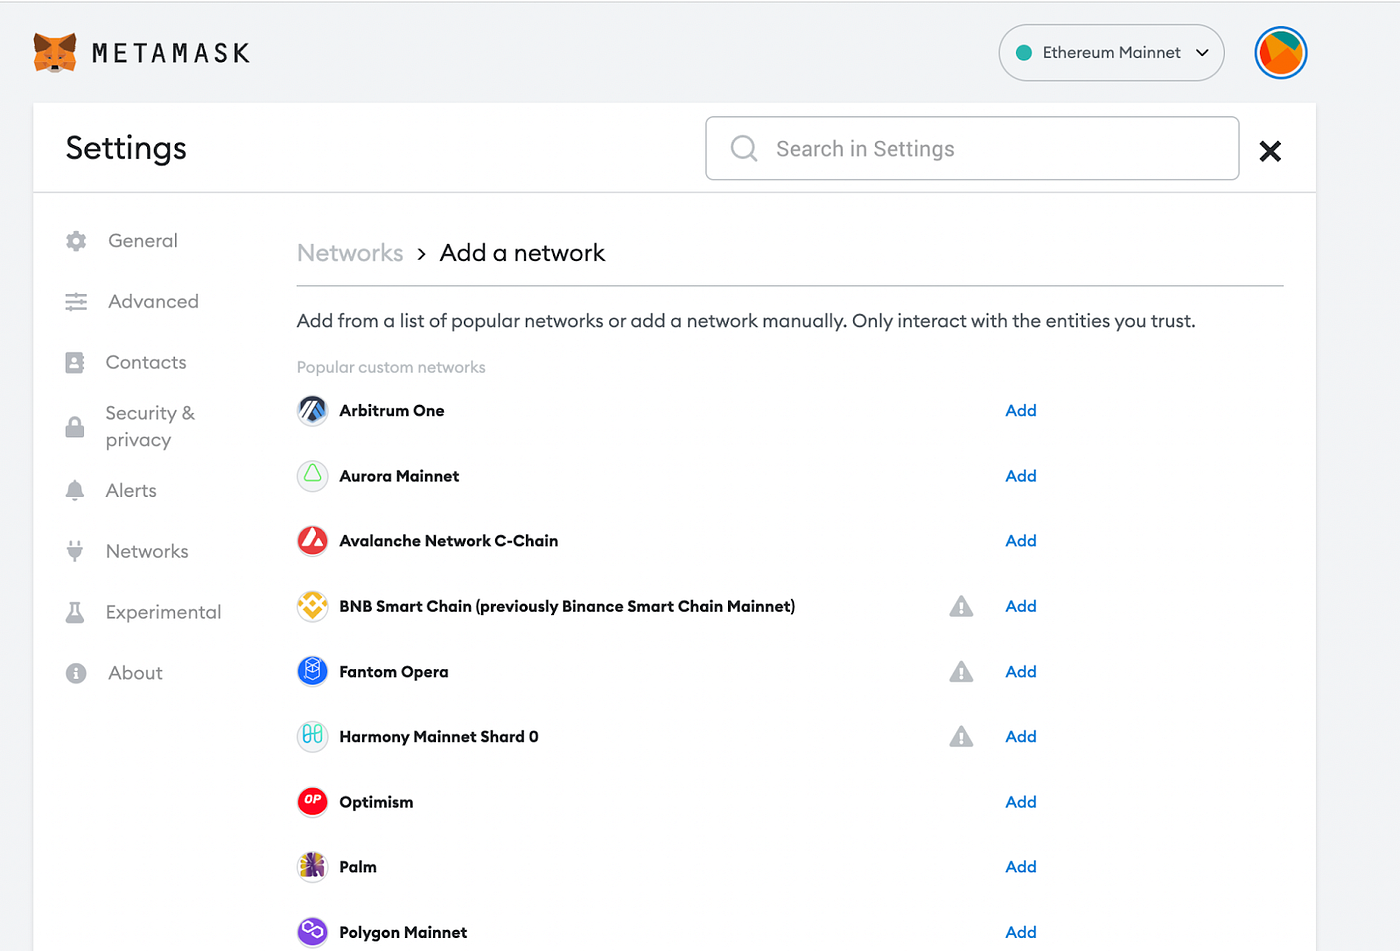Image resolution: width=1400 pixels, height=951 pixels.
Task: Click the Security lock icon
Action: (75, 427)
